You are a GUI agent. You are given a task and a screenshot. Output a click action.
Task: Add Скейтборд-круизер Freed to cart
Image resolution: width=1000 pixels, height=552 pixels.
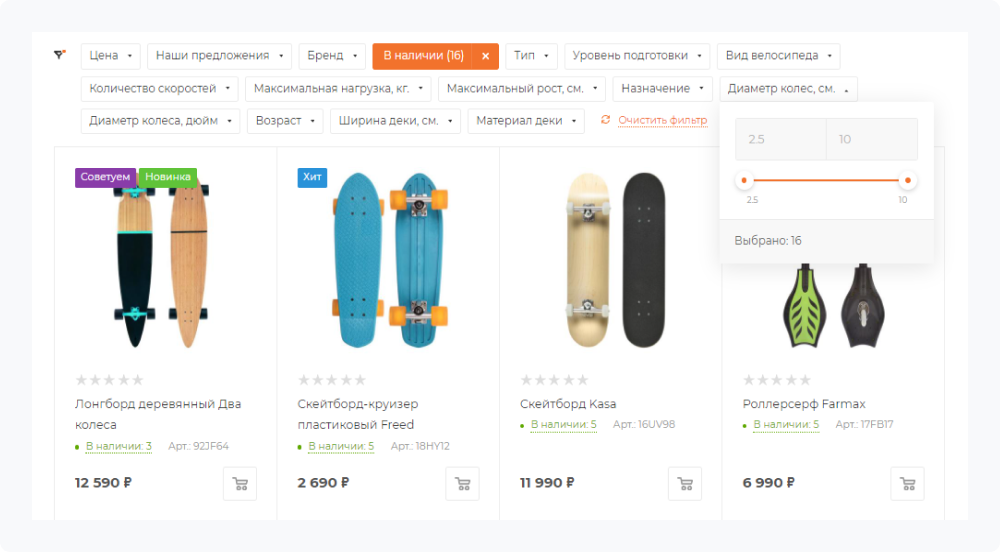click(x=462, y=484)
